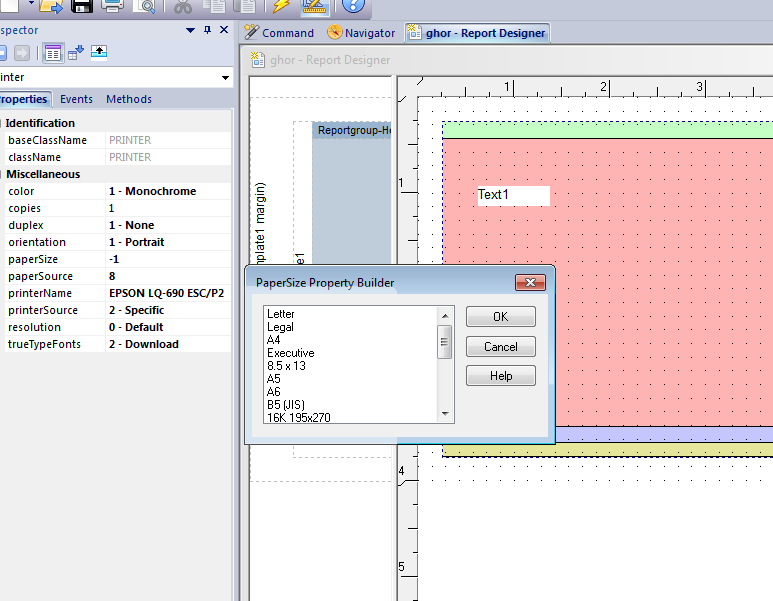Switch to the Navigator tab
This screenshot has width=773, height=601.
coord(361,33)
